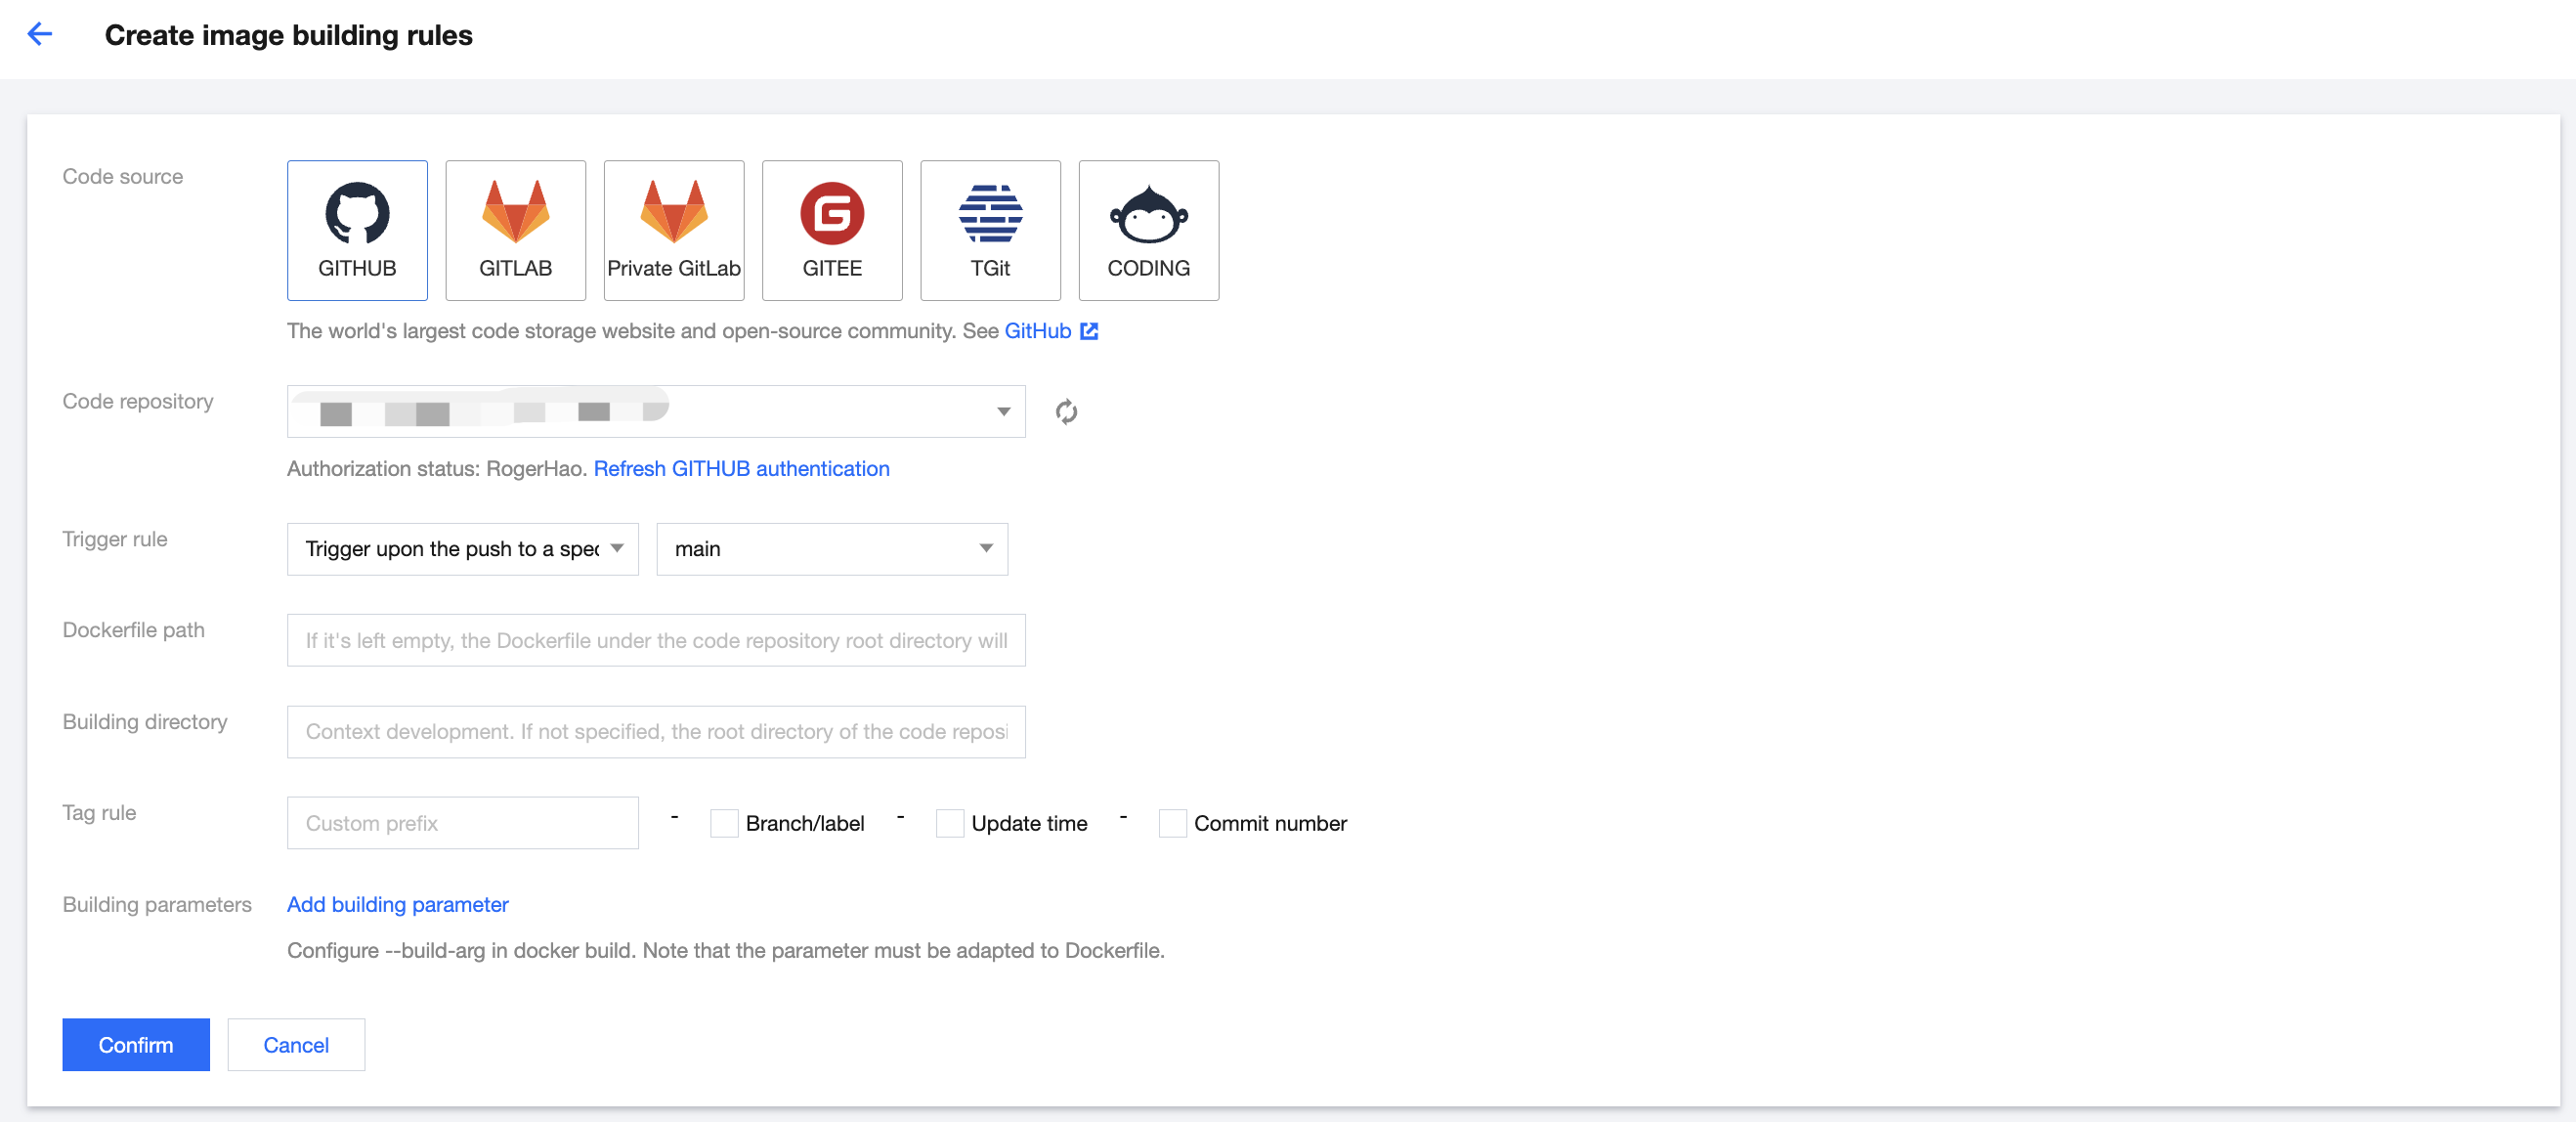Screen dimensions: 2576x1122
Task: Open the Code repository dropdown
Action: (x=656, y=412)
